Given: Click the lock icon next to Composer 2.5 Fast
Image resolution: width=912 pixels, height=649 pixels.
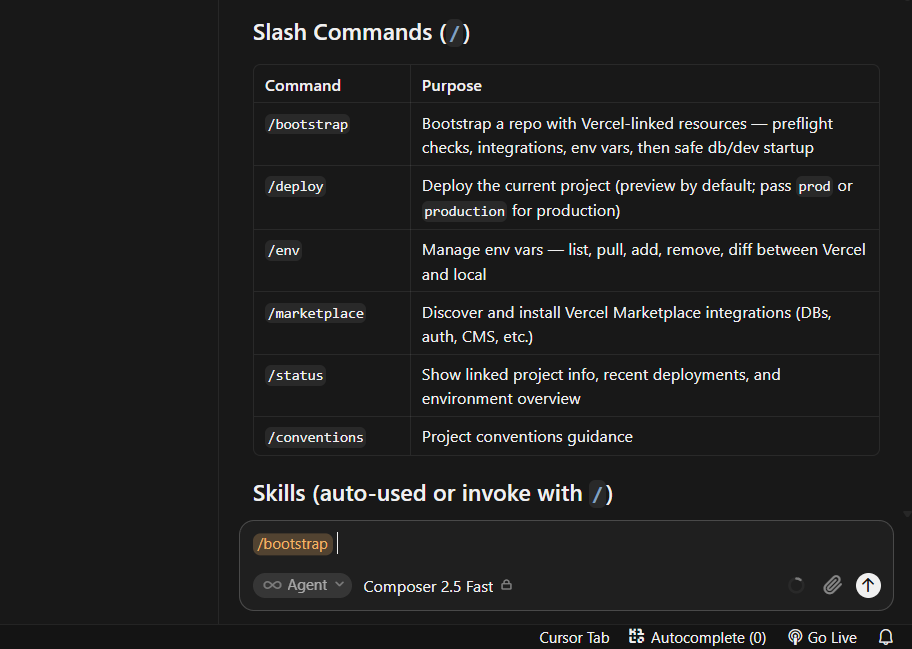Looking at the screenshot, I should point(507,585).
